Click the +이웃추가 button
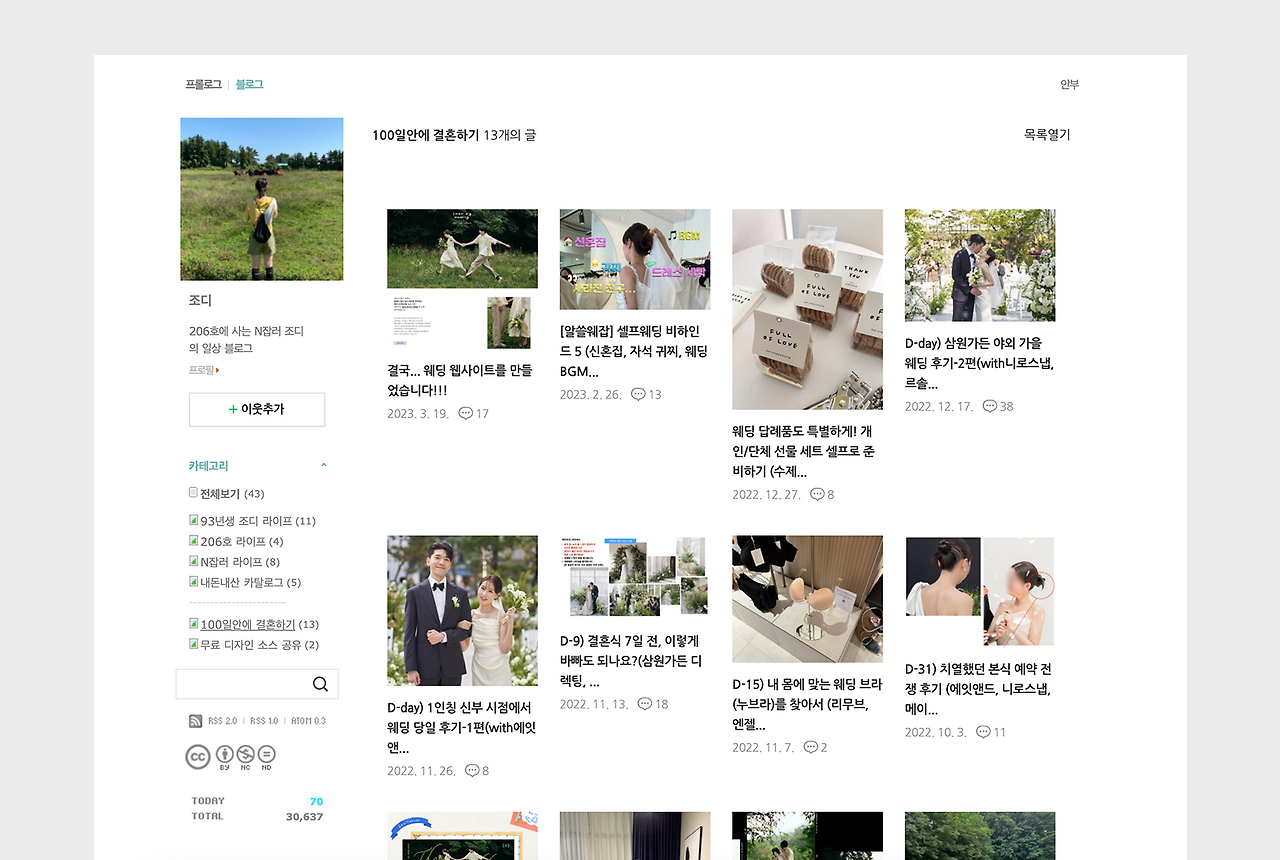 257,409
